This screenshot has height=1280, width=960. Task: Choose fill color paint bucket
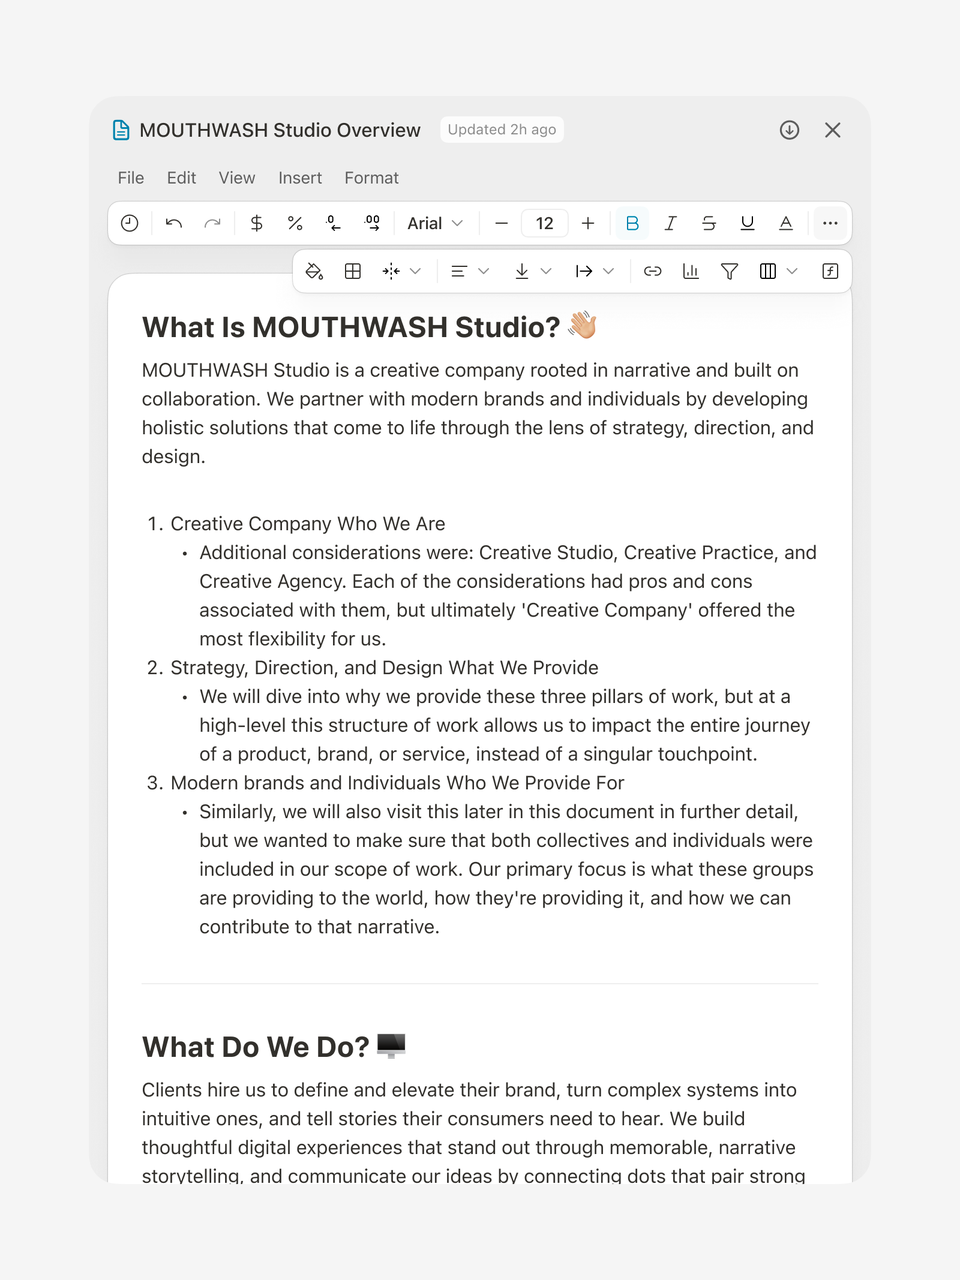pos(314,271)
